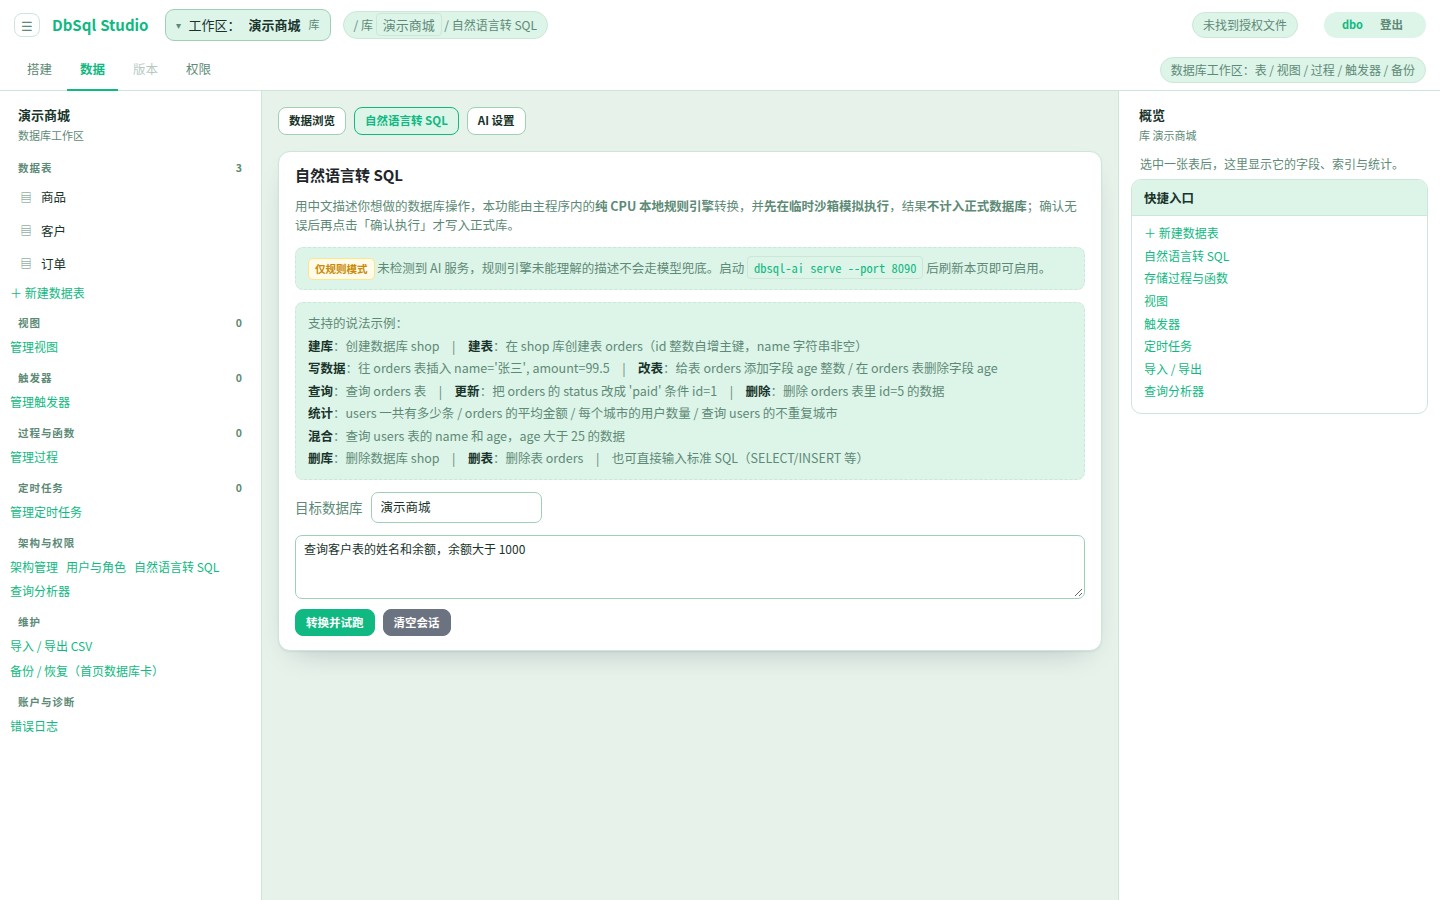Open 导入 / 导出 in 快捷入口 panel
Image resolution: width=1440 pixels, height=900 pixels.
1173,369
